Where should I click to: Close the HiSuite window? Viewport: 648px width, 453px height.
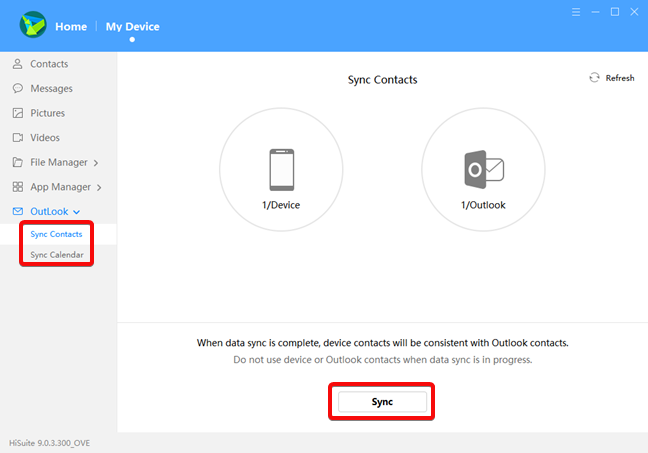click(x=634, y=12)
